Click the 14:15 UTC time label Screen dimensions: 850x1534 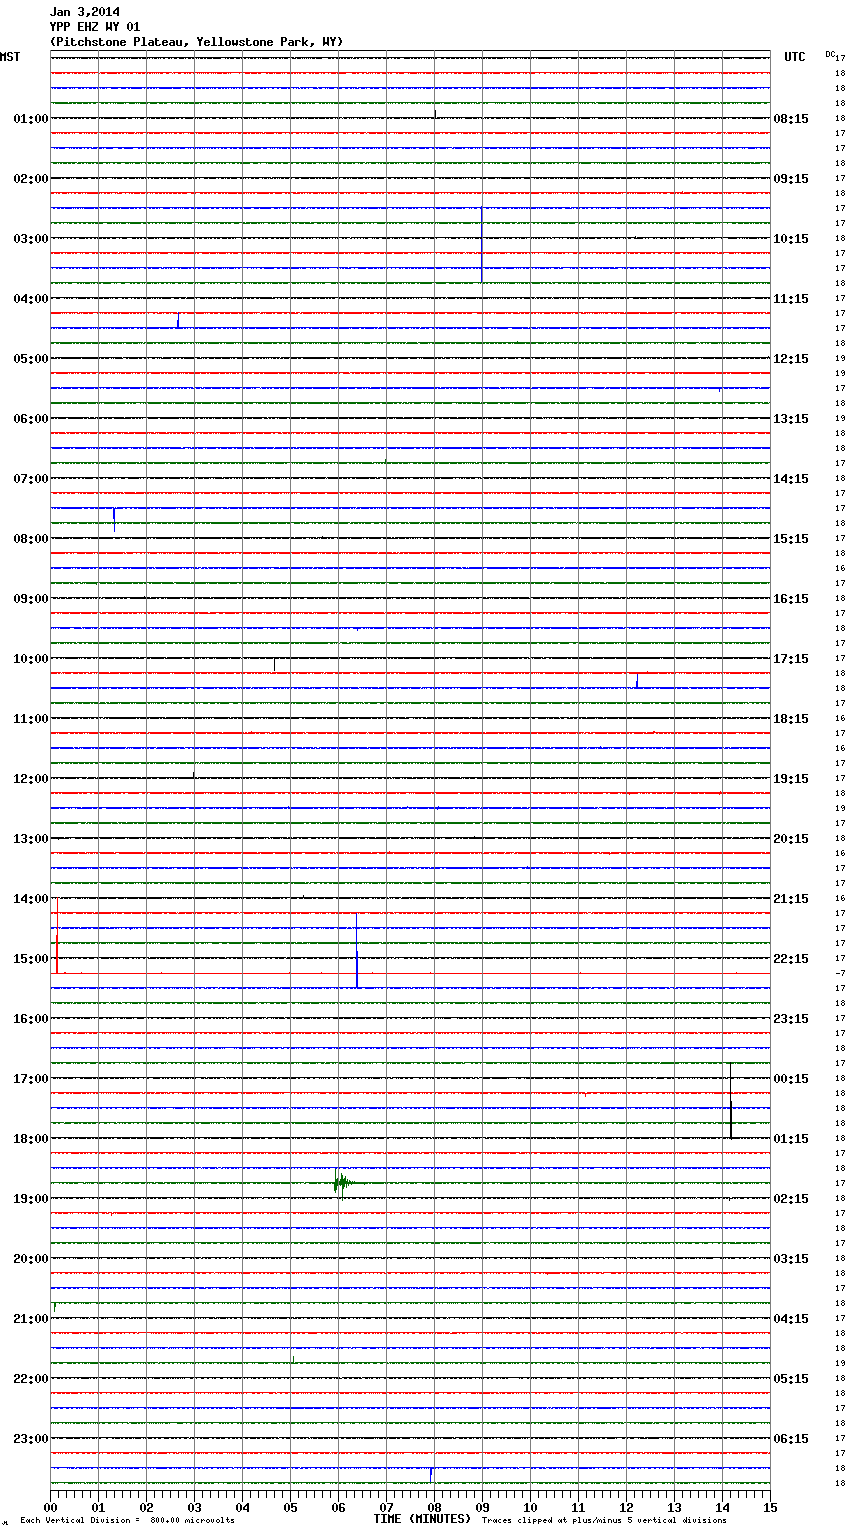pos(791,479)
